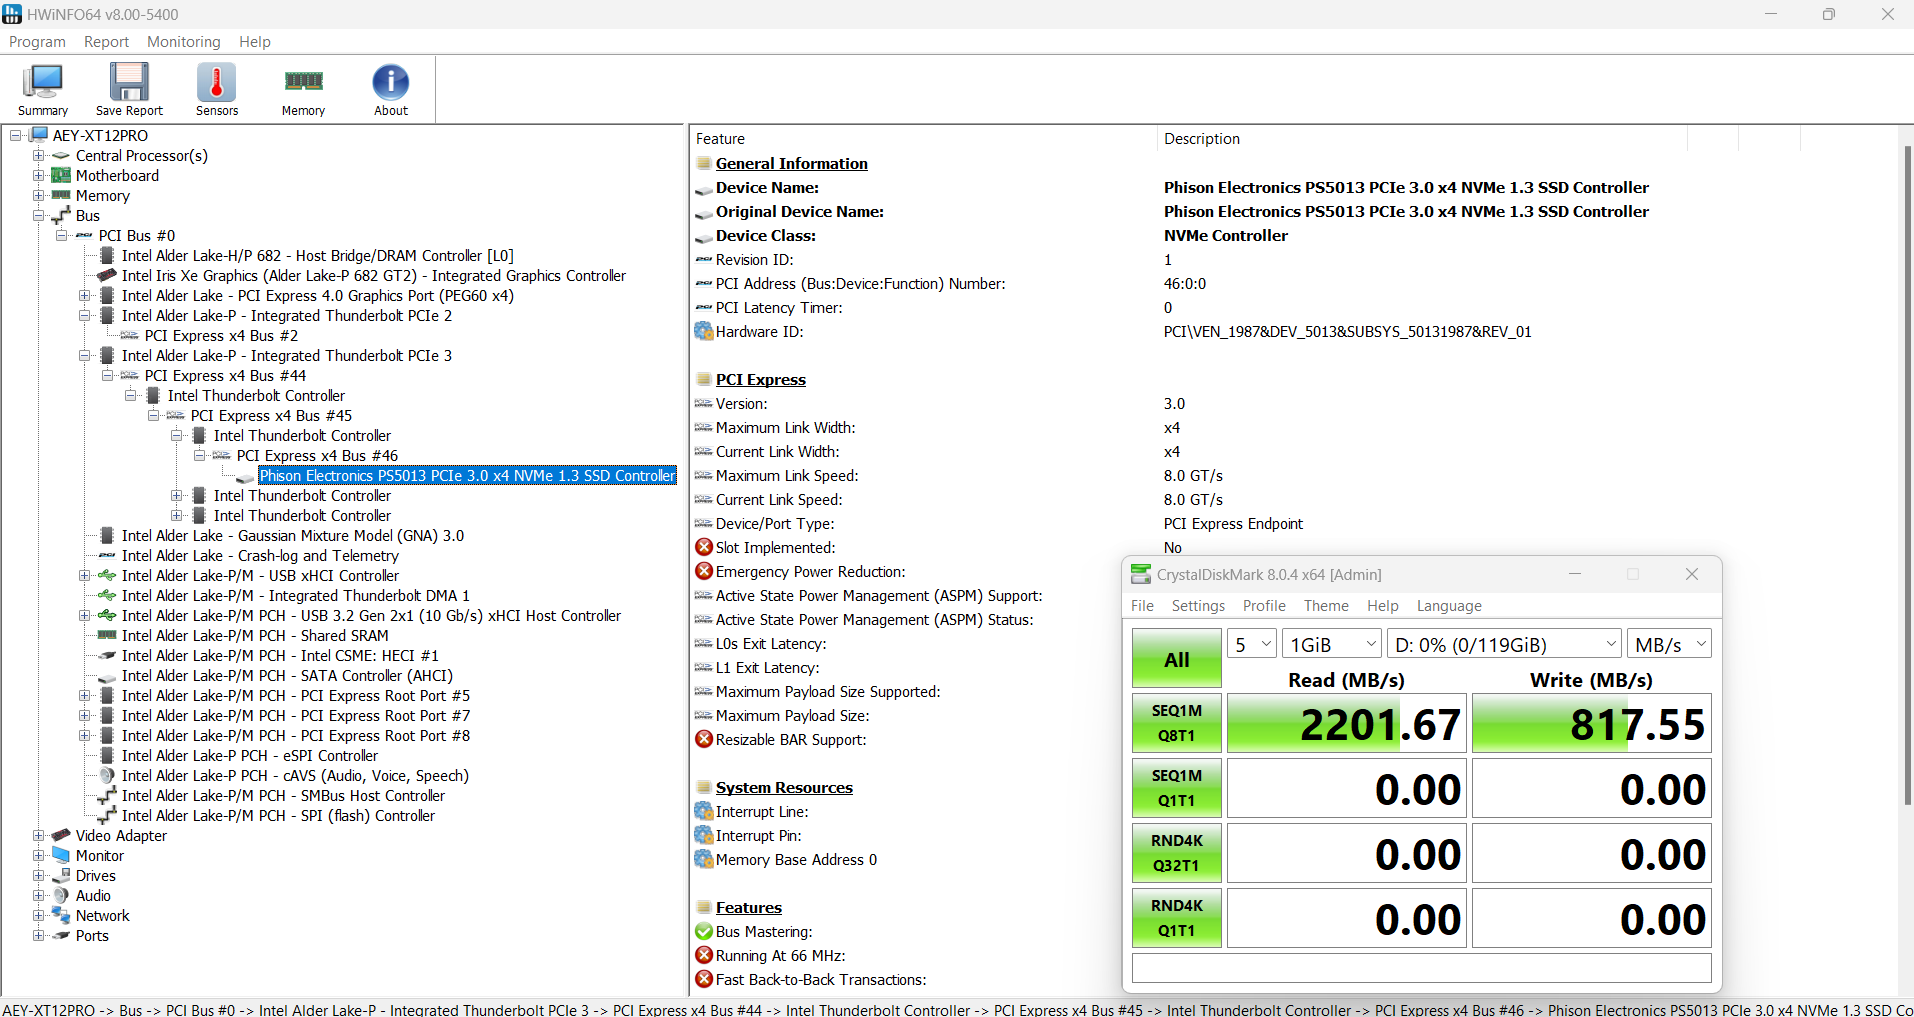The height and width of the screenshot is (1017, 1914).
Task: Open the Memory module toolbar icon
Action: tap(303, 82)
